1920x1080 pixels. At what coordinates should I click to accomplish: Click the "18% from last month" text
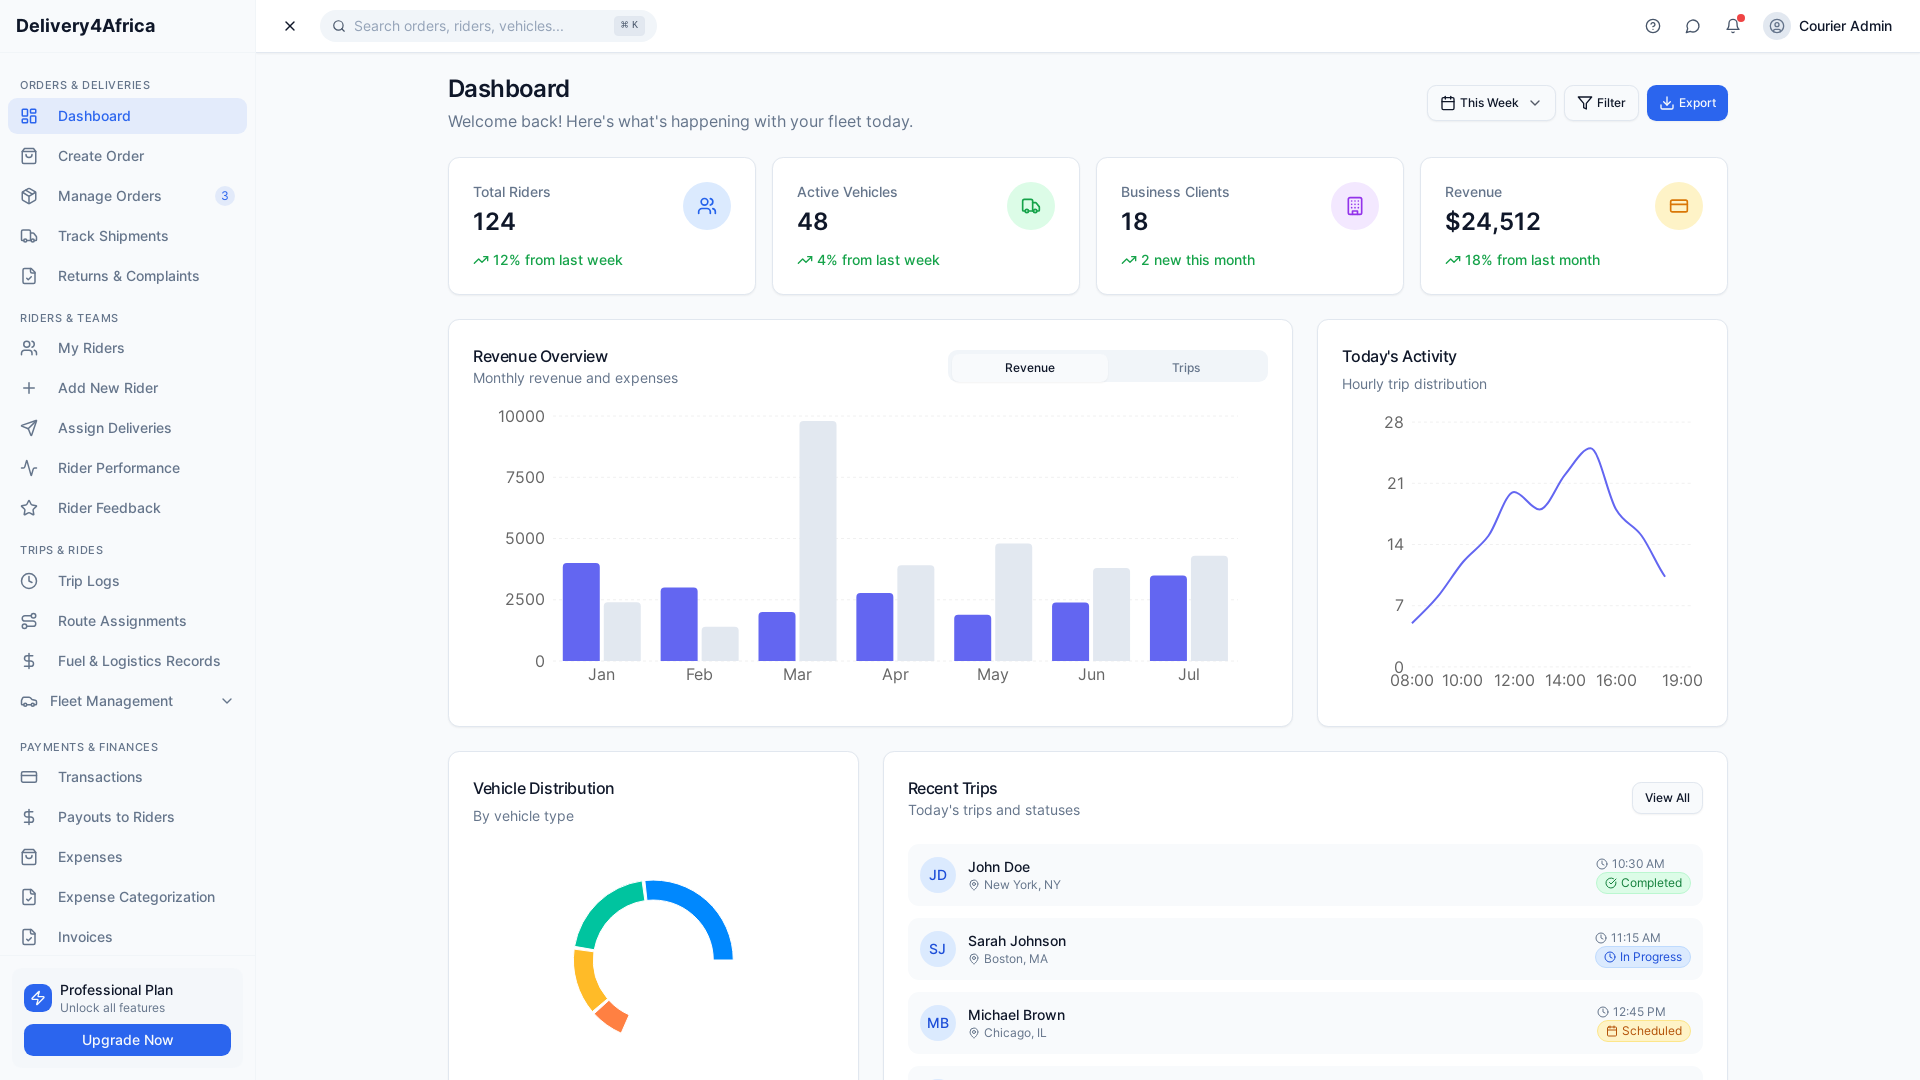1532,260
